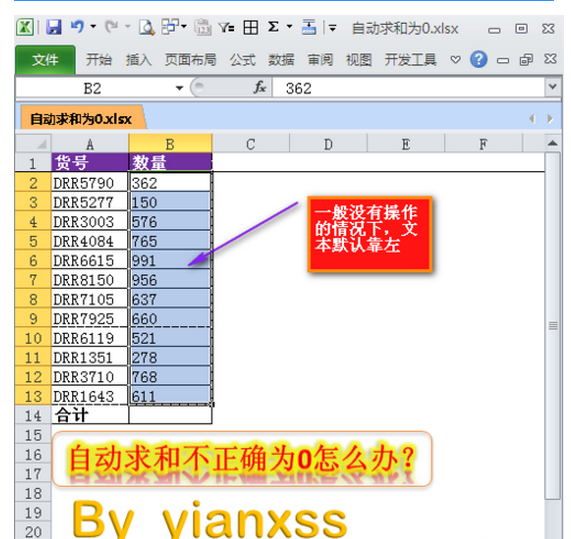571x539 pixels.
Task: Click the 数量 header cell
Action: click(170, 162)
